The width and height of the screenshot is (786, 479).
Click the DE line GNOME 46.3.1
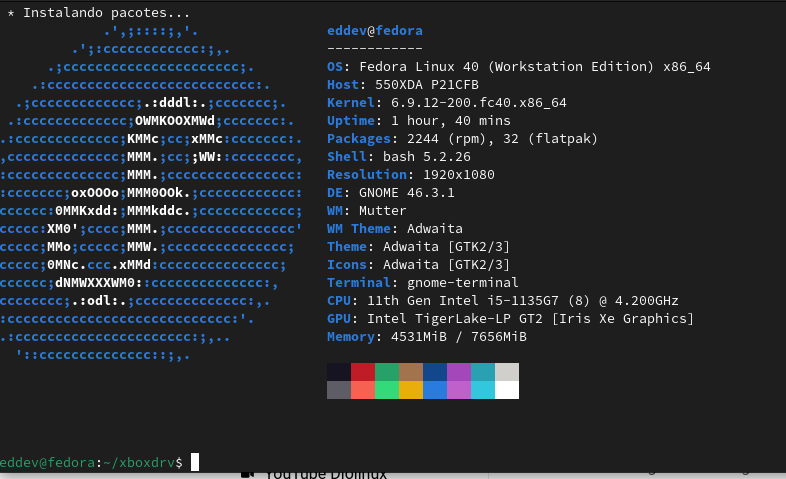[390, 193]
